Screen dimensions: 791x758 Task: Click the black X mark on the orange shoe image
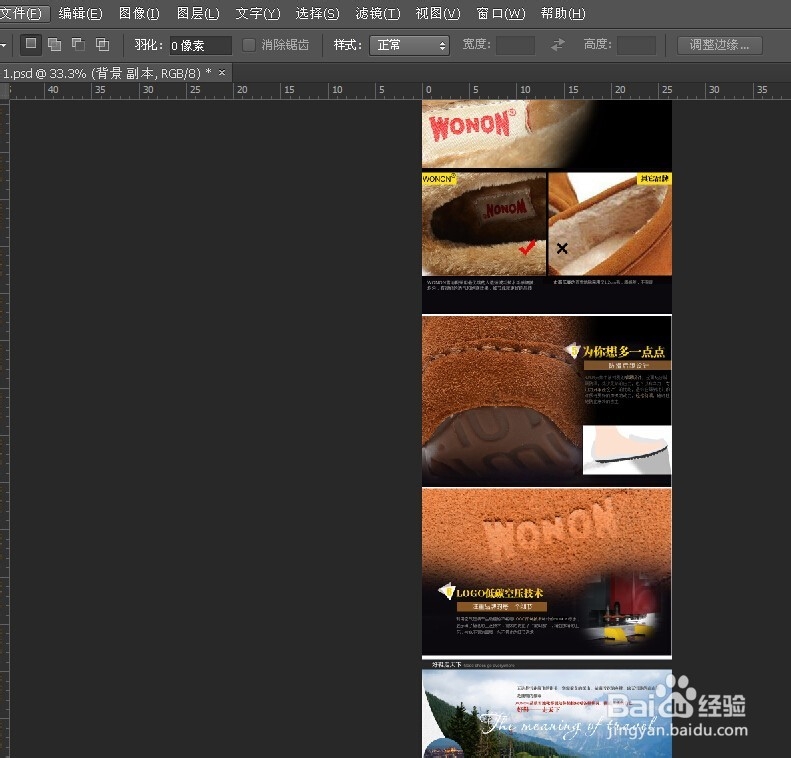[562, 248]
